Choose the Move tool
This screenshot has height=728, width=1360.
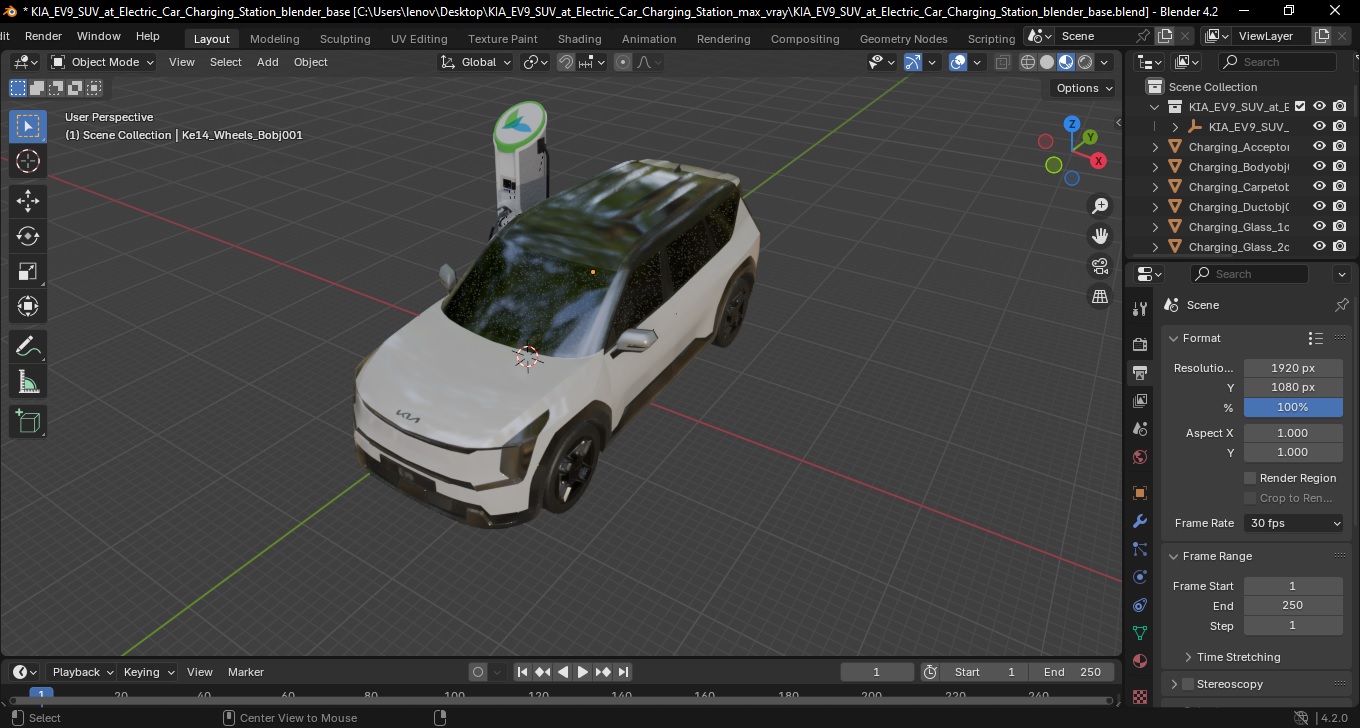[x=28, y=201]
